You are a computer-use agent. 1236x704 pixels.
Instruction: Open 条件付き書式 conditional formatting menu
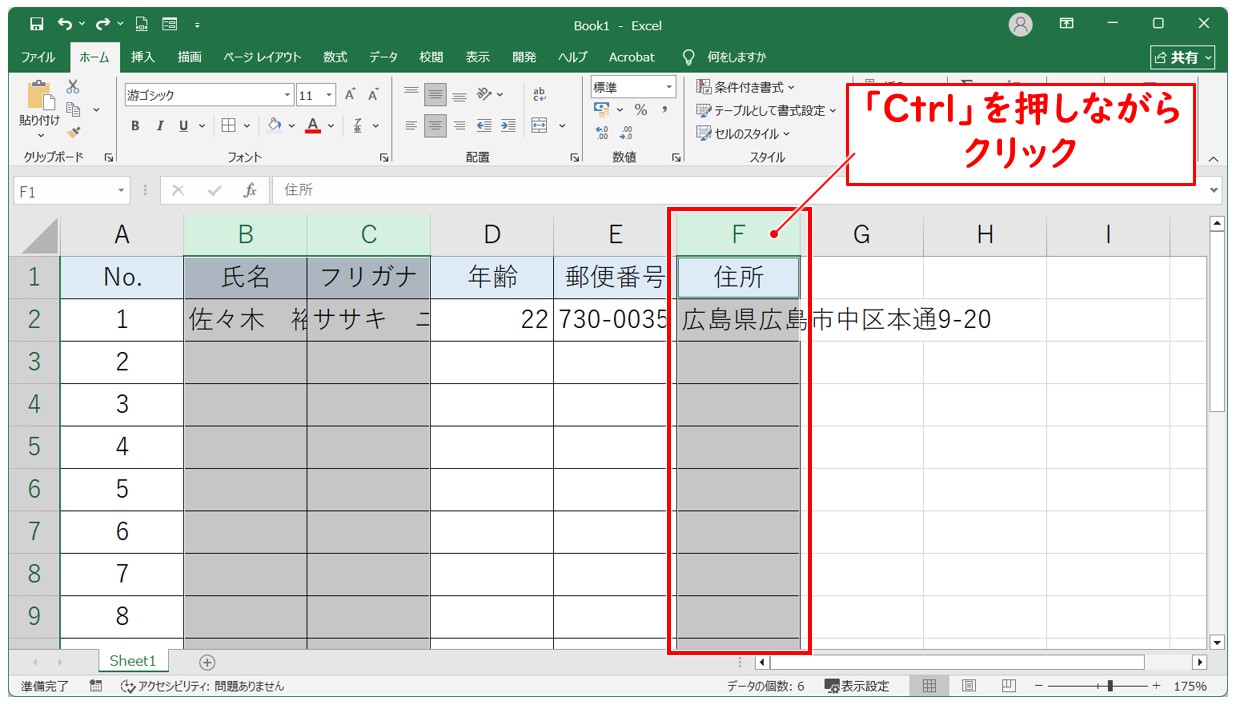(x=746, y=87)
